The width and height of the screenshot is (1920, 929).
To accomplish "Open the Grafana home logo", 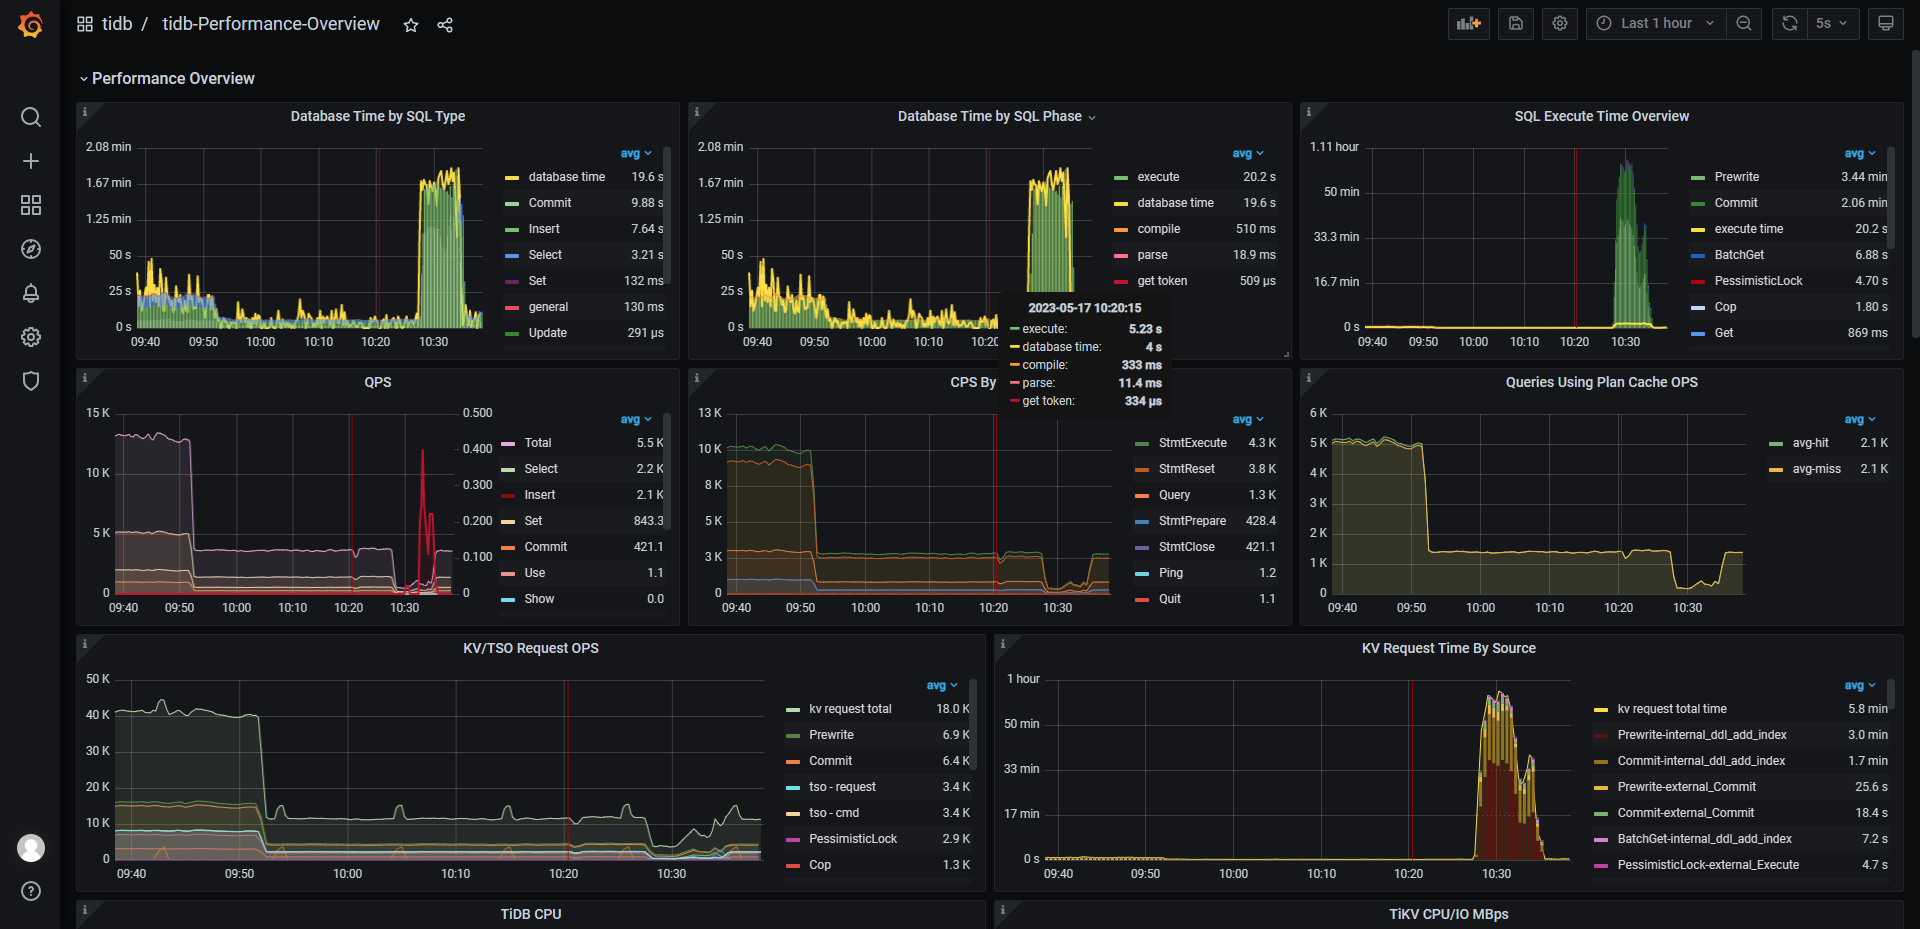I will [x=31, y=24].
